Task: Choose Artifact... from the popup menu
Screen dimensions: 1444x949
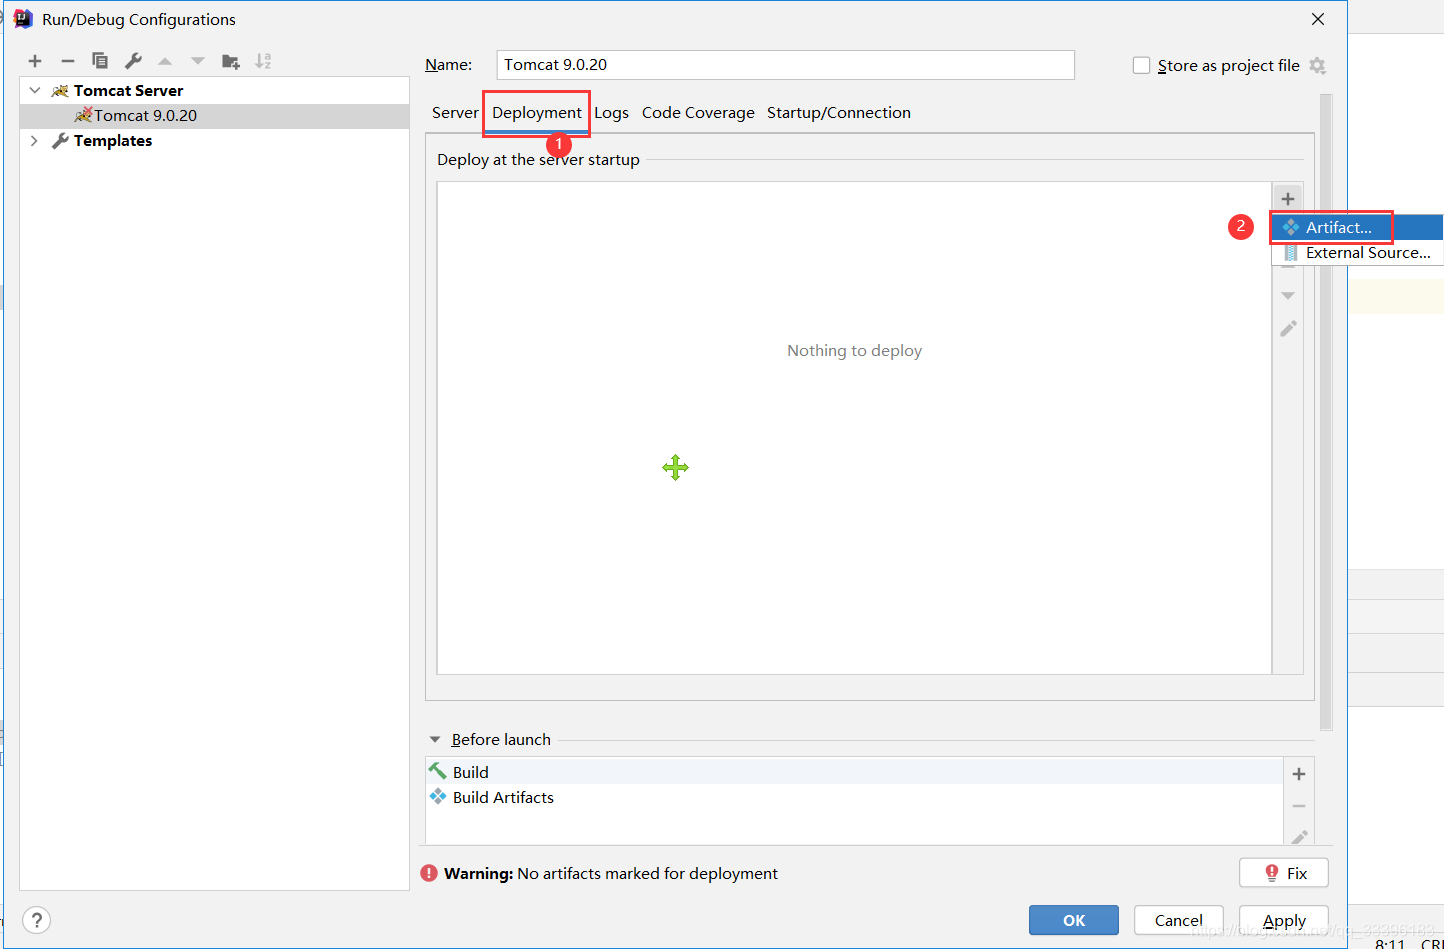Action: [1357, 227]
